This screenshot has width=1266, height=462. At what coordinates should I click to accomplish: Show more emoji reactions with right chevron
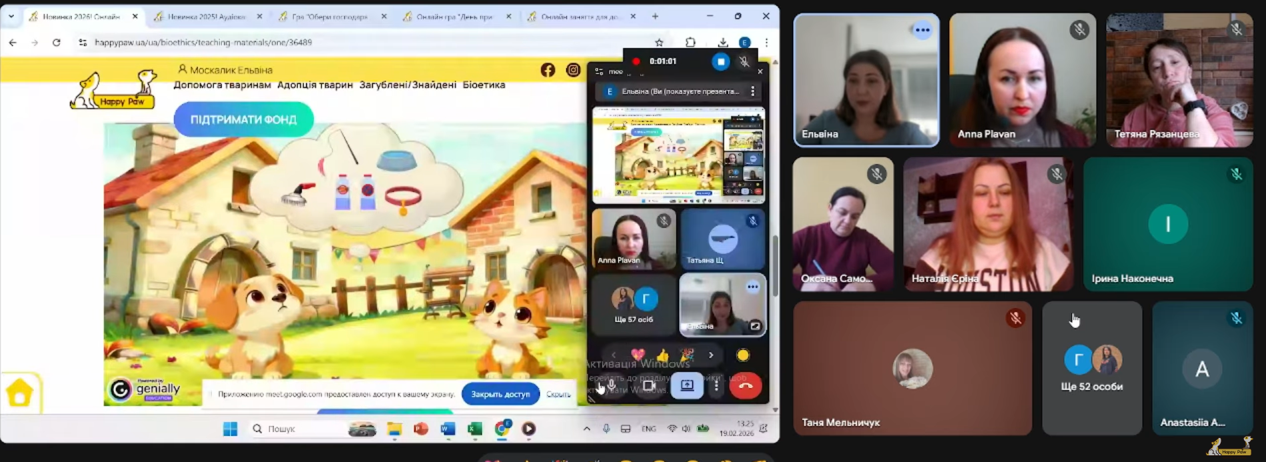pos(711,355)
